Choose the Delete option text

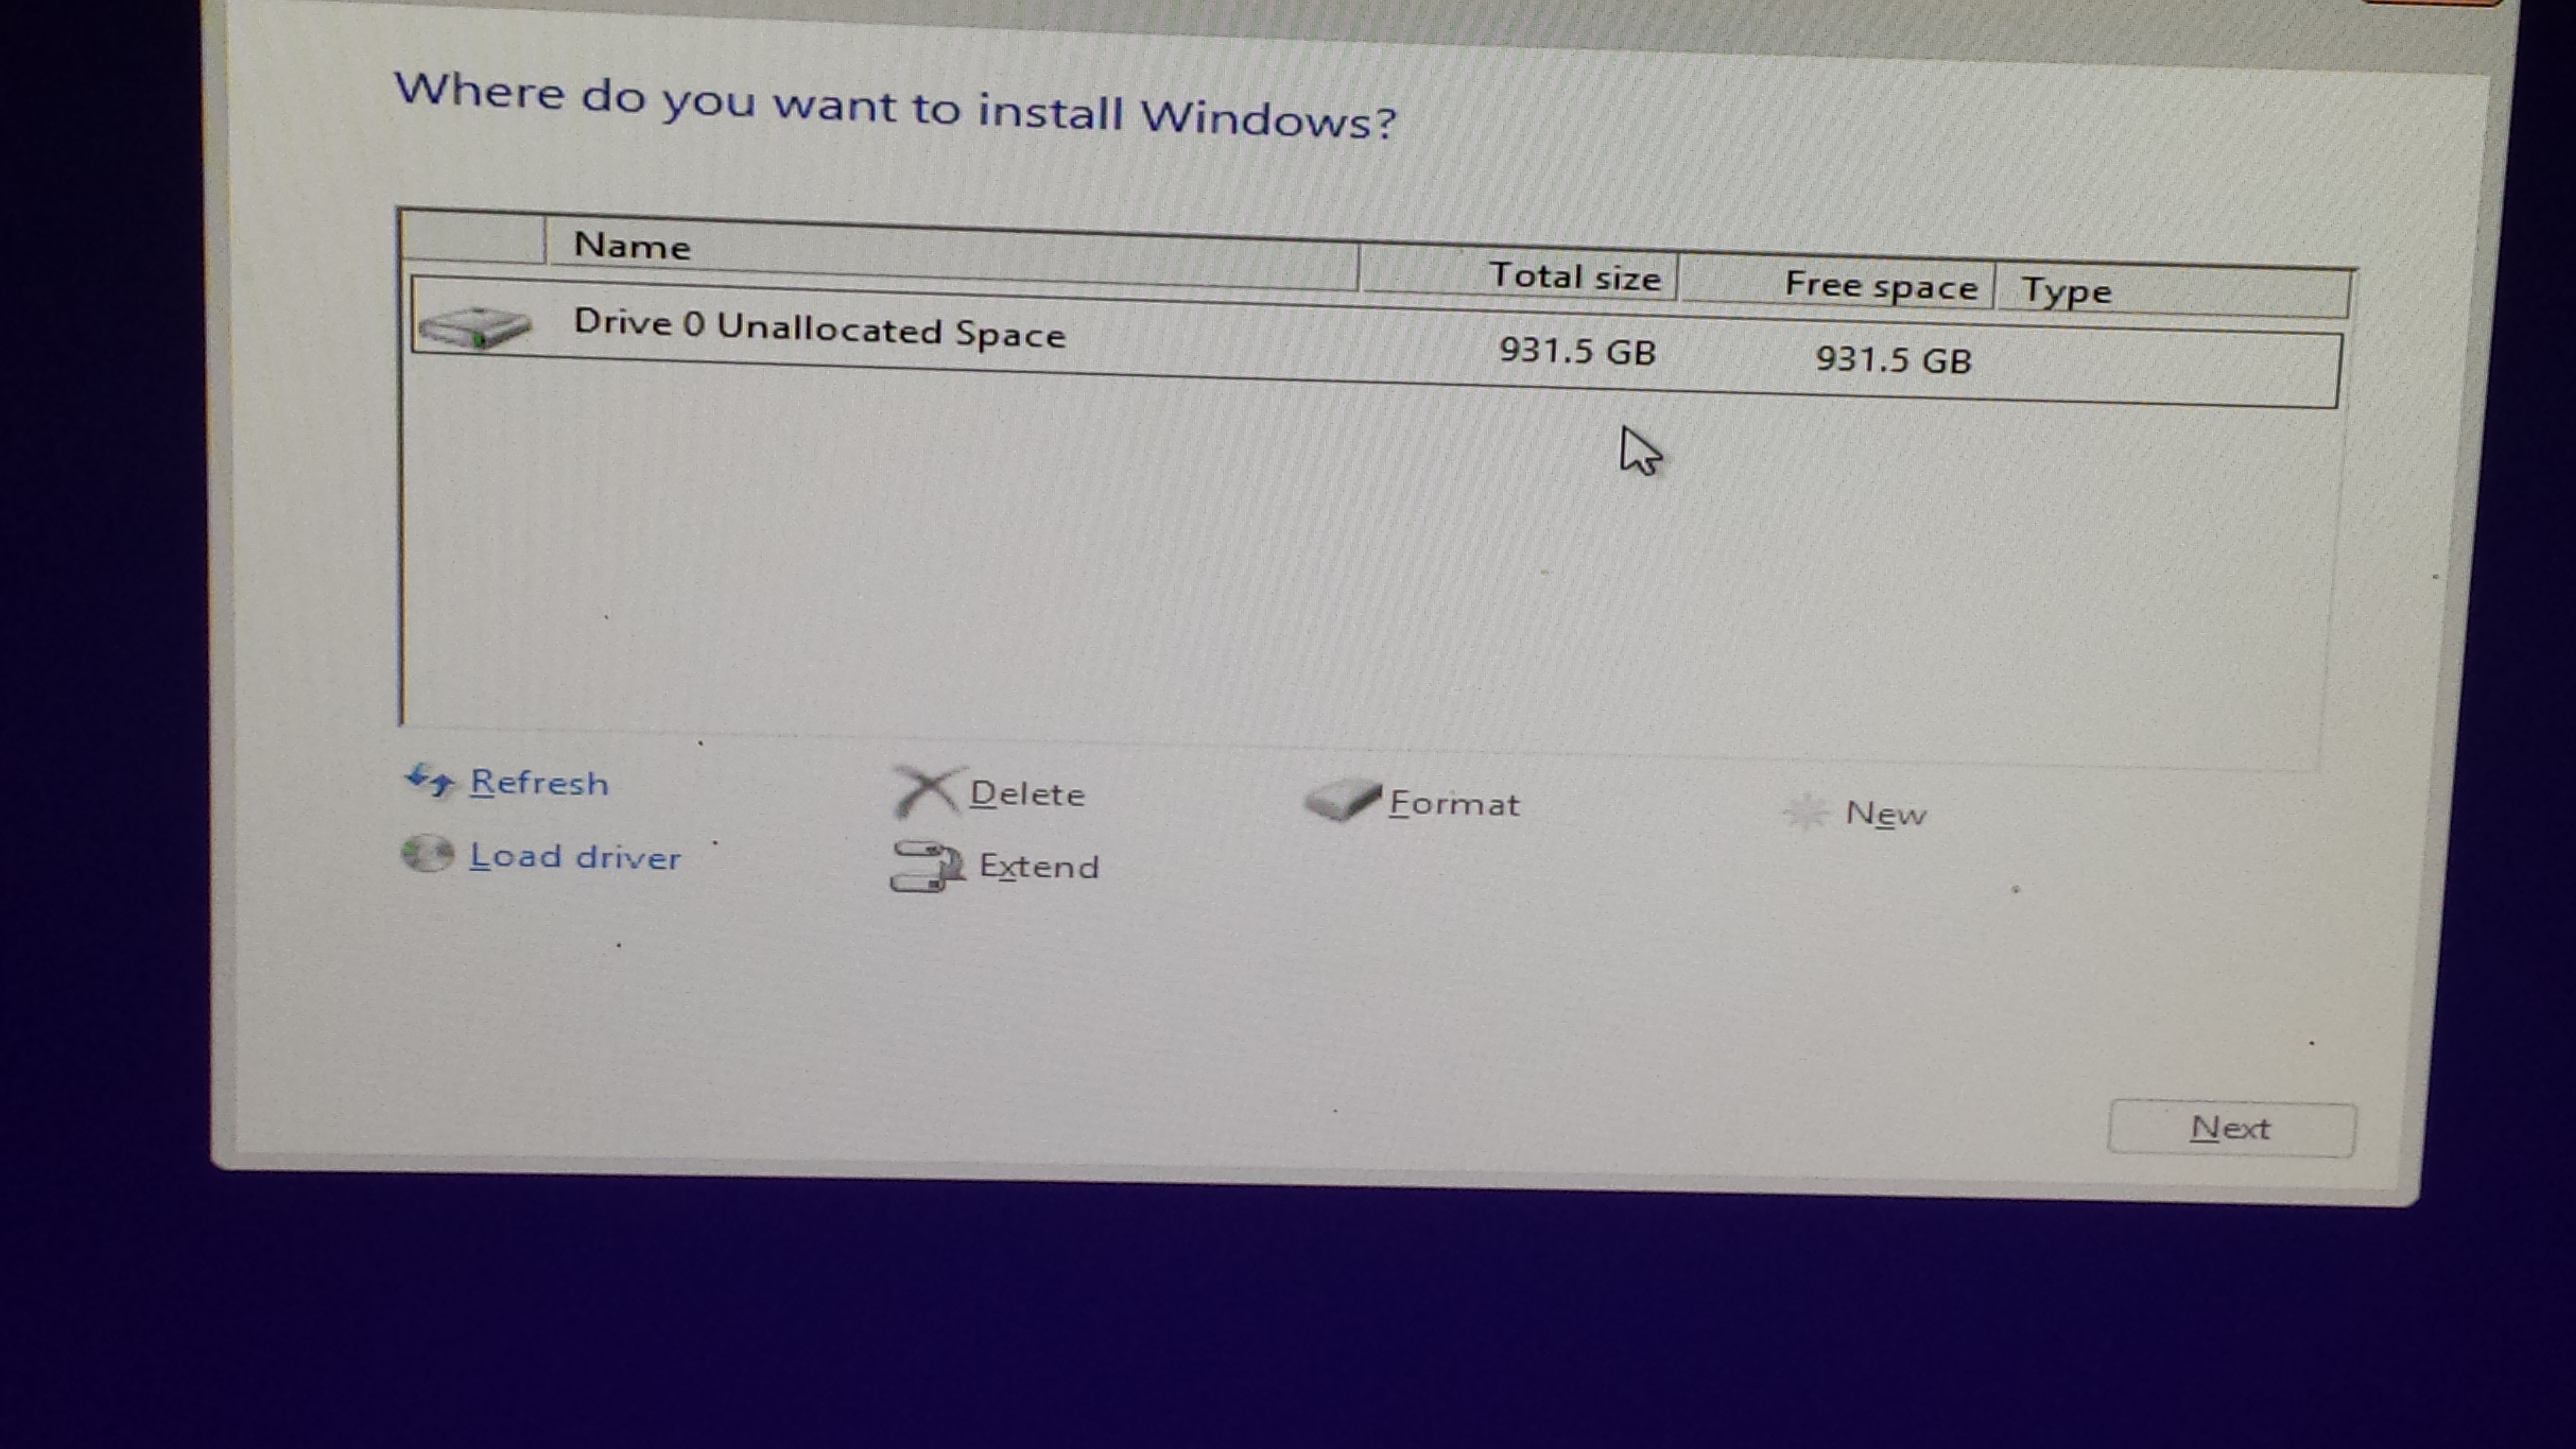1027,794
